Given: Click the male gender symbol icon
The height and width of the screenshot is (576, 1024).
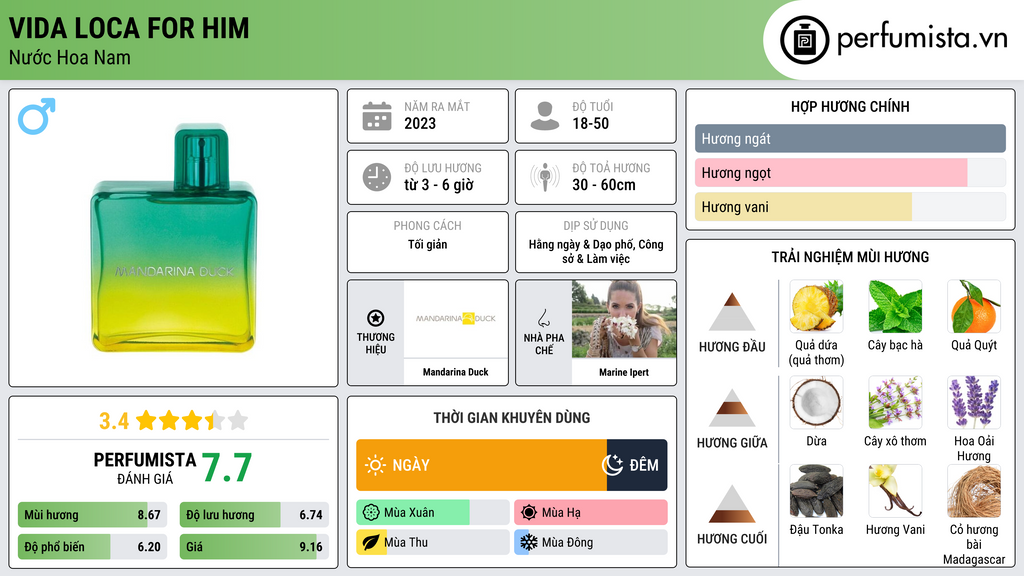Looking at the screenshot, I should pyautogui.click(x=37, y=116).
